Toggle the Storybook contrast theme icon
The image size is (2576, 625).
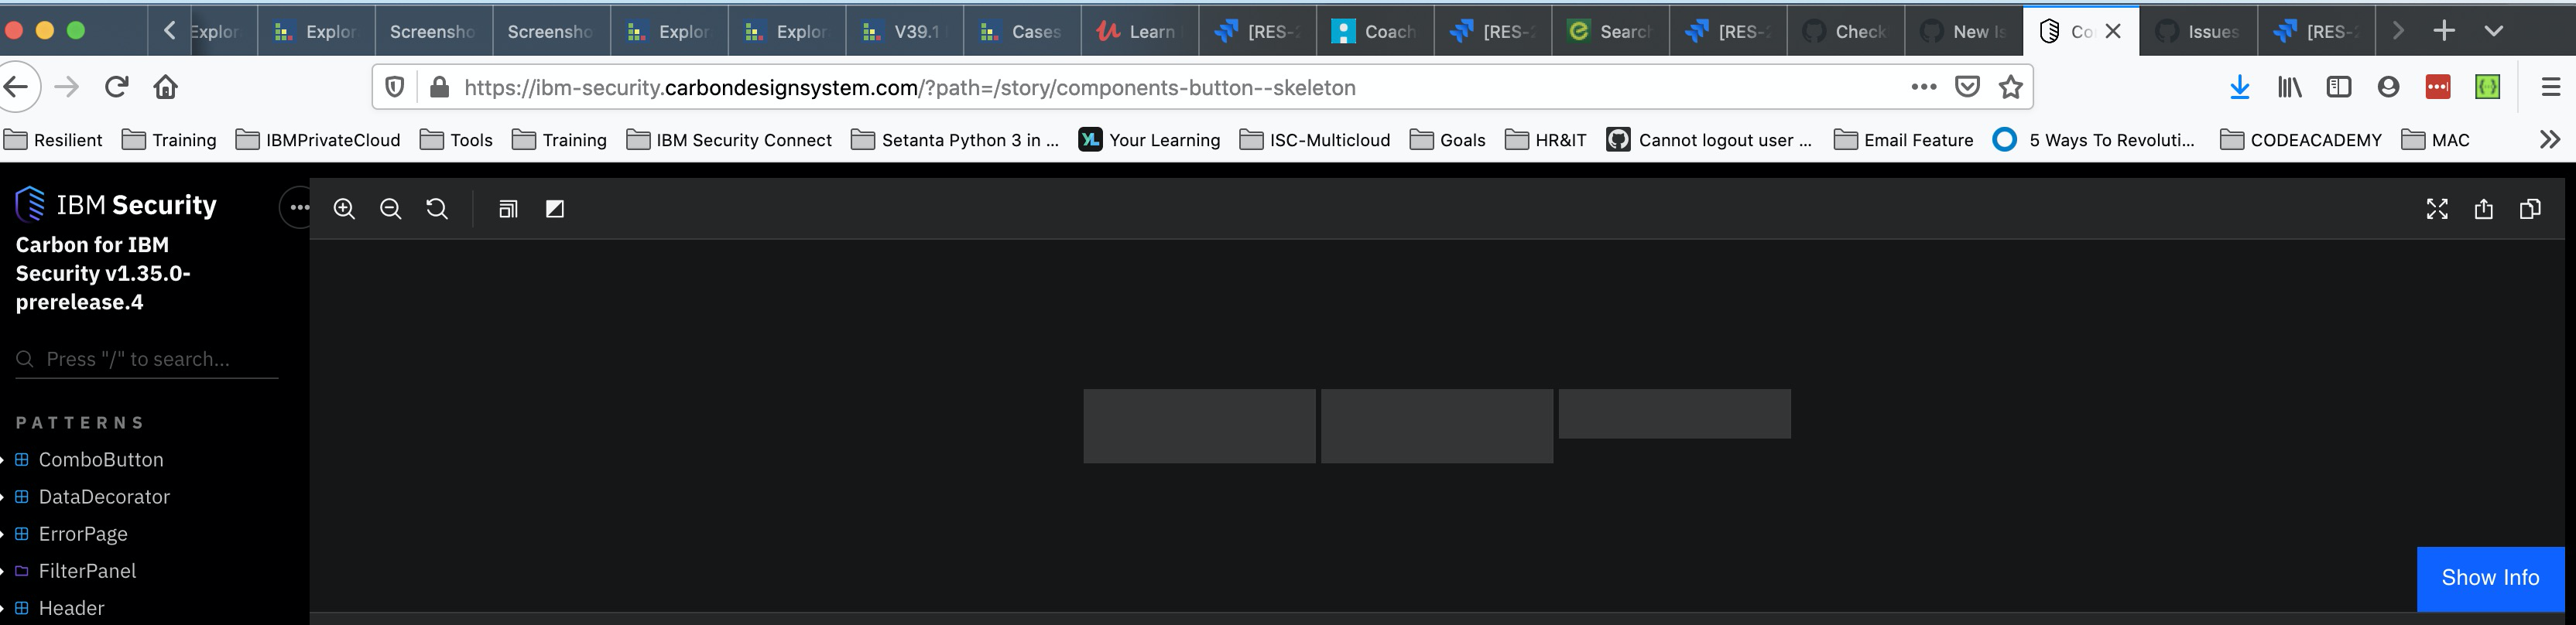click(x=555, y=209)
